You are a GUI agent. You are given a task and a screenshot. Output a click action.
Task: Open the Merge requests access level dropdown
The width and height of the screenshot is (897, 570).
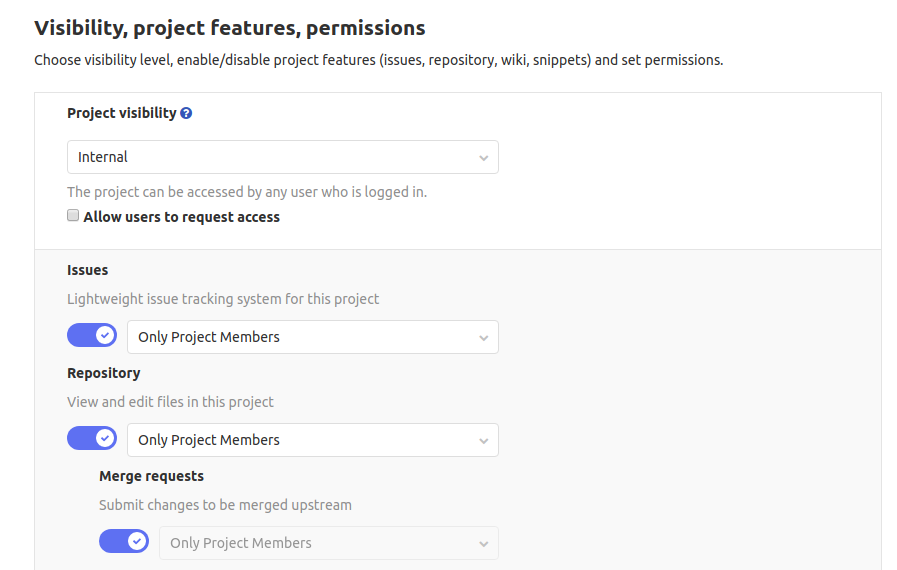pyautogui.click(x=328, y=543)
